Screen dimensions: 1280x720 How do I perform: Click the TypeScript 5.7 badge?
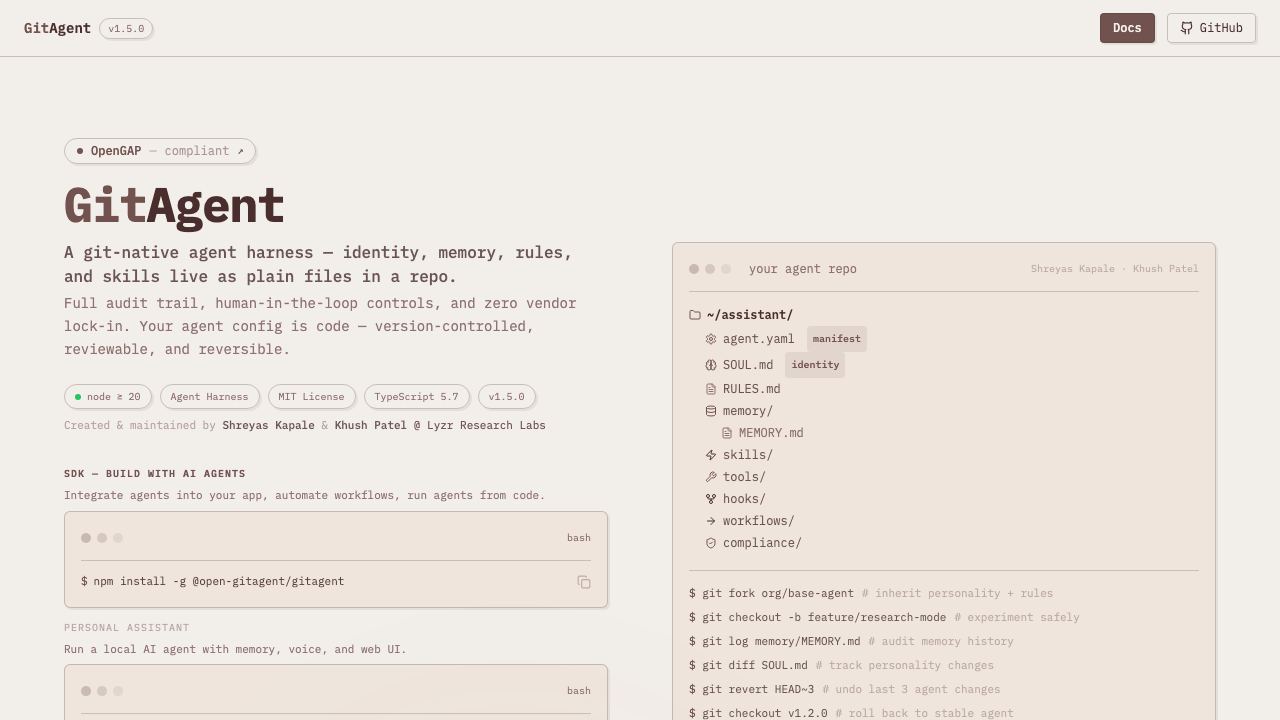click(x=416, y=397)
